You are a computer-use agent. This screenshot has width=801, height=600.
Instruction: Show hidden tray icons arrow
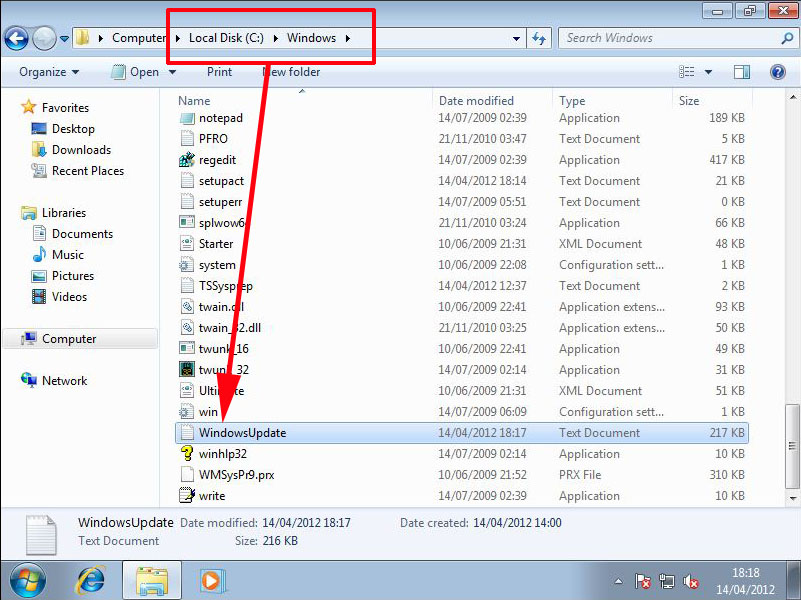tap(619, 581)
